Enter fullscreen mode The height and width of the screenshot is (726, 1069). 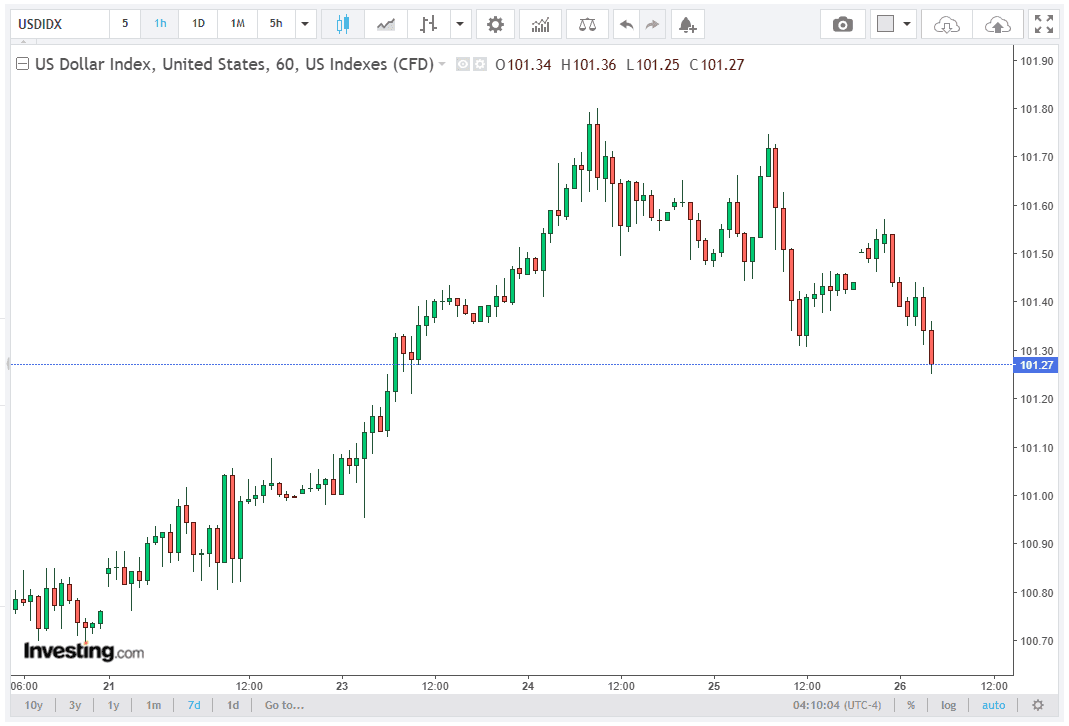pyautogui.click(x=1044, y=25)
